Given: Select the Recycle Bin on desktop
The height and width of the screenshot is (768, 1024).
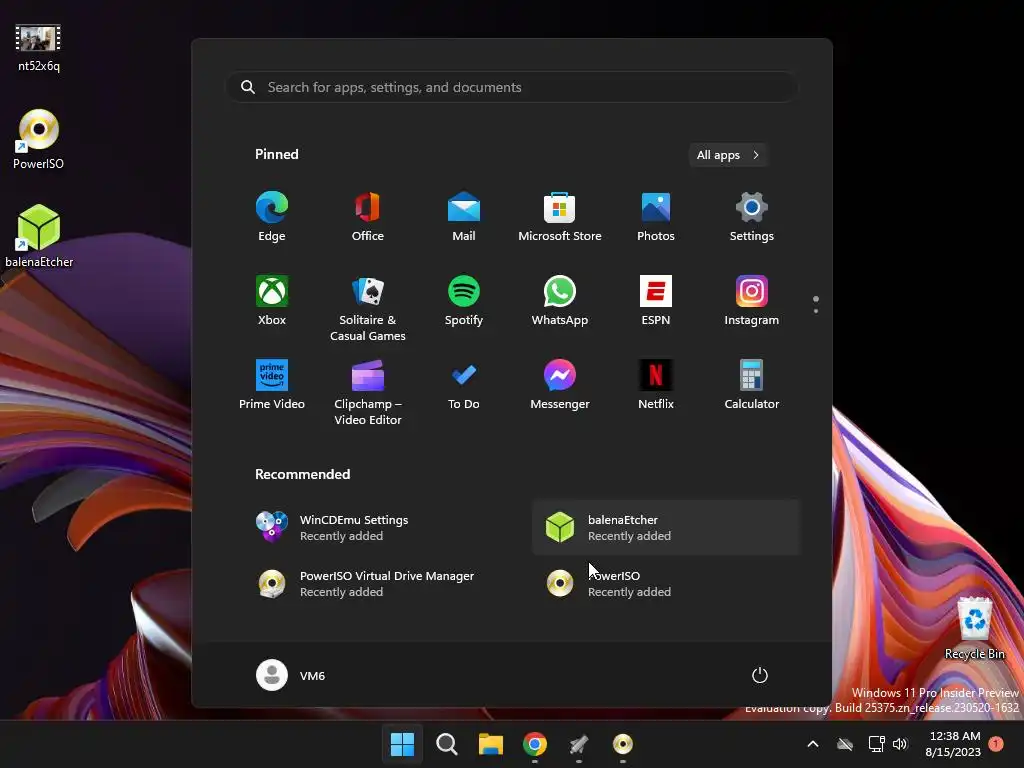Looking at the screenshot, I should 974,628.
